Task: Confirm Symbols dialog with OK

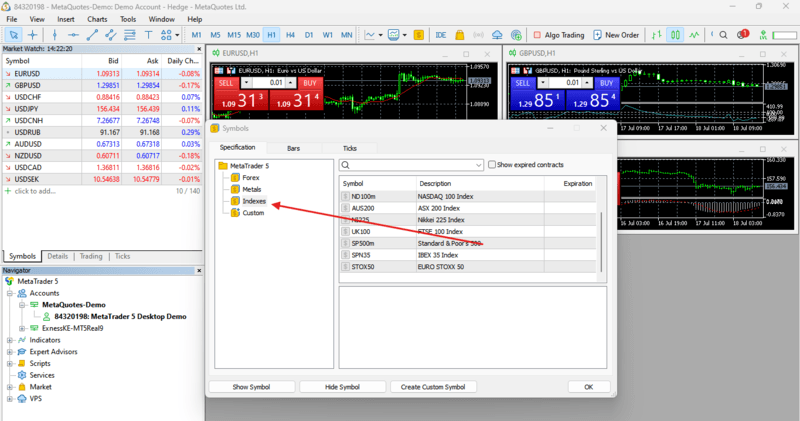Action: [x=588, y=387]
